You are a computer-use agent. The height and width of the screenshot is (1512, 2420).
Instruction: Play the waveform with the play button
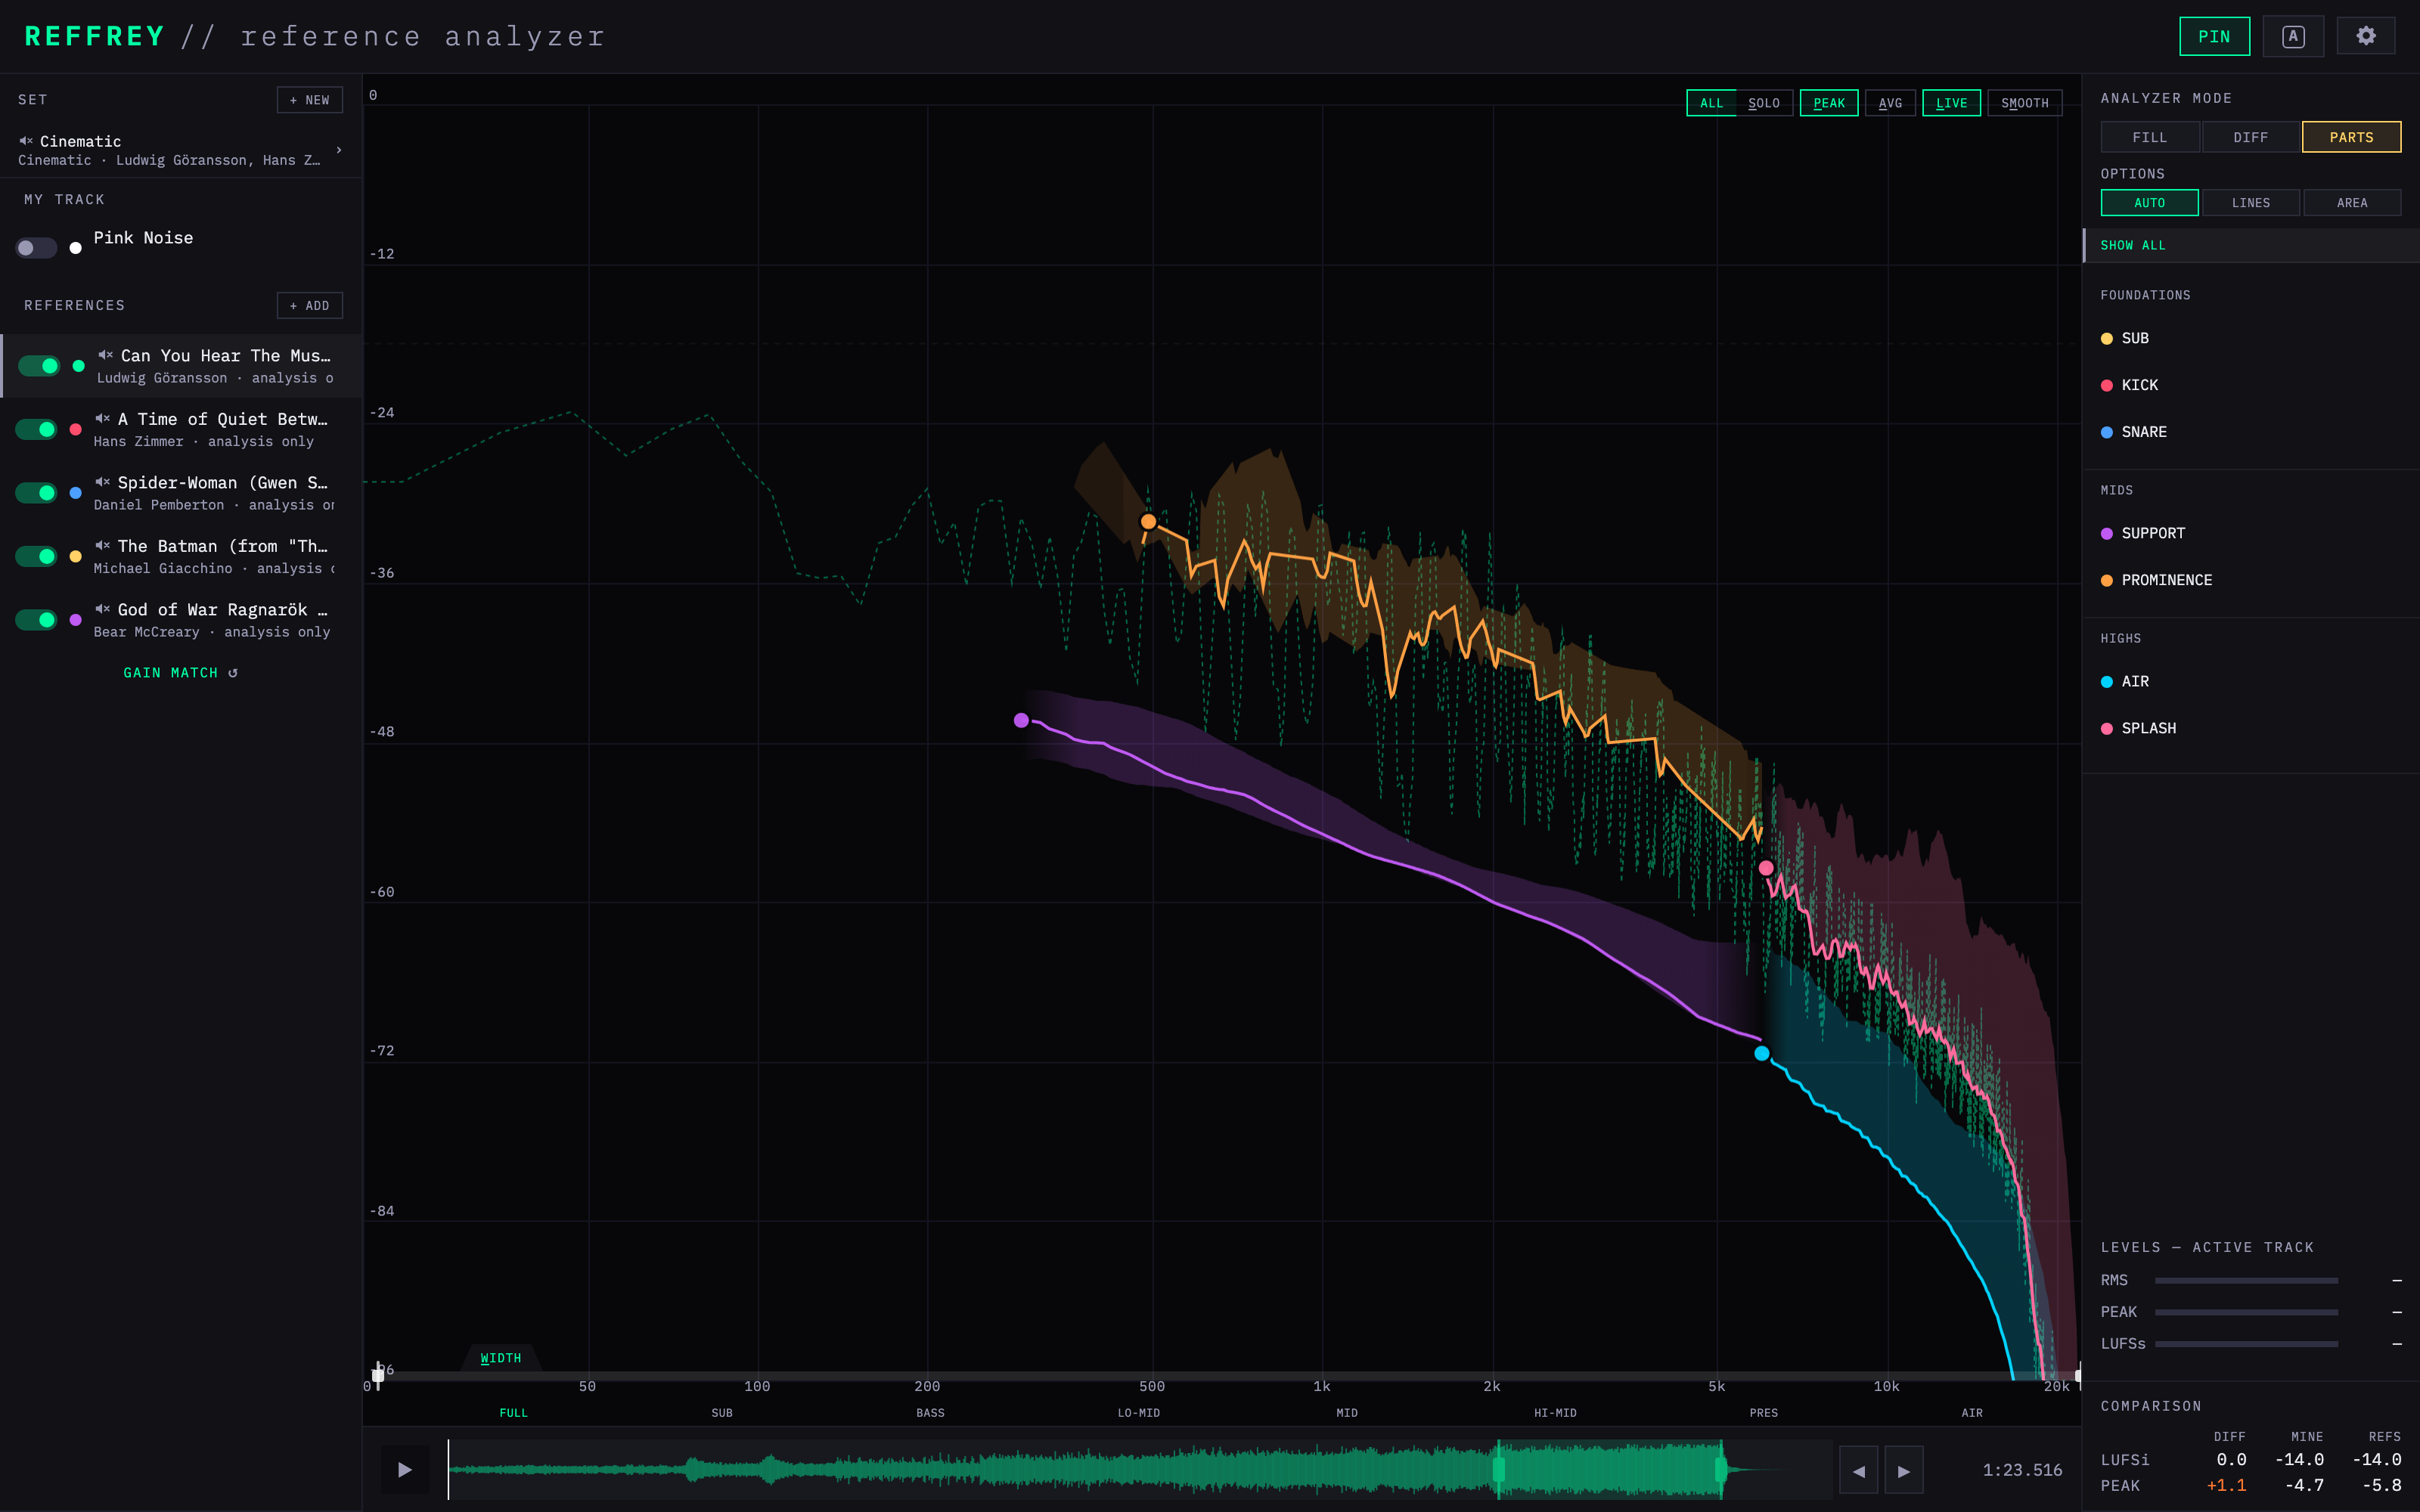(x=404, y=1469)
